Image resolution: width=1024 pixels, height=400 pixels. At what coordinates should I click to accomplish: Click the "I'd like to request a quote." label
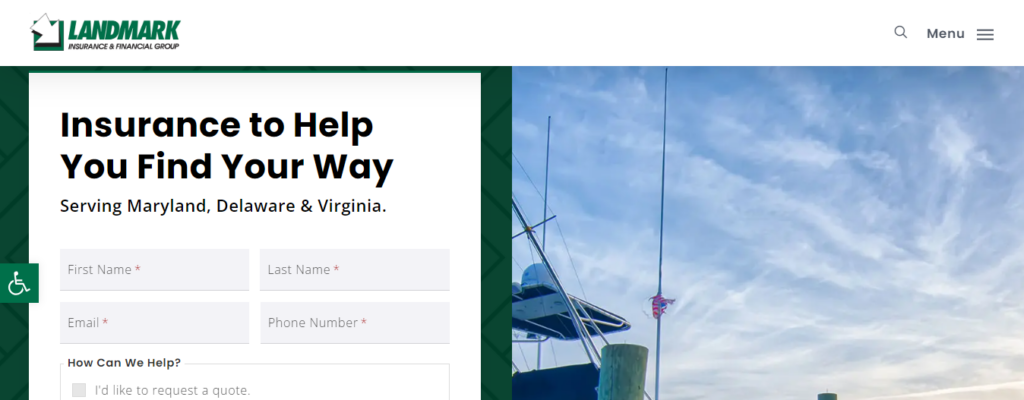tap(172, 391)
